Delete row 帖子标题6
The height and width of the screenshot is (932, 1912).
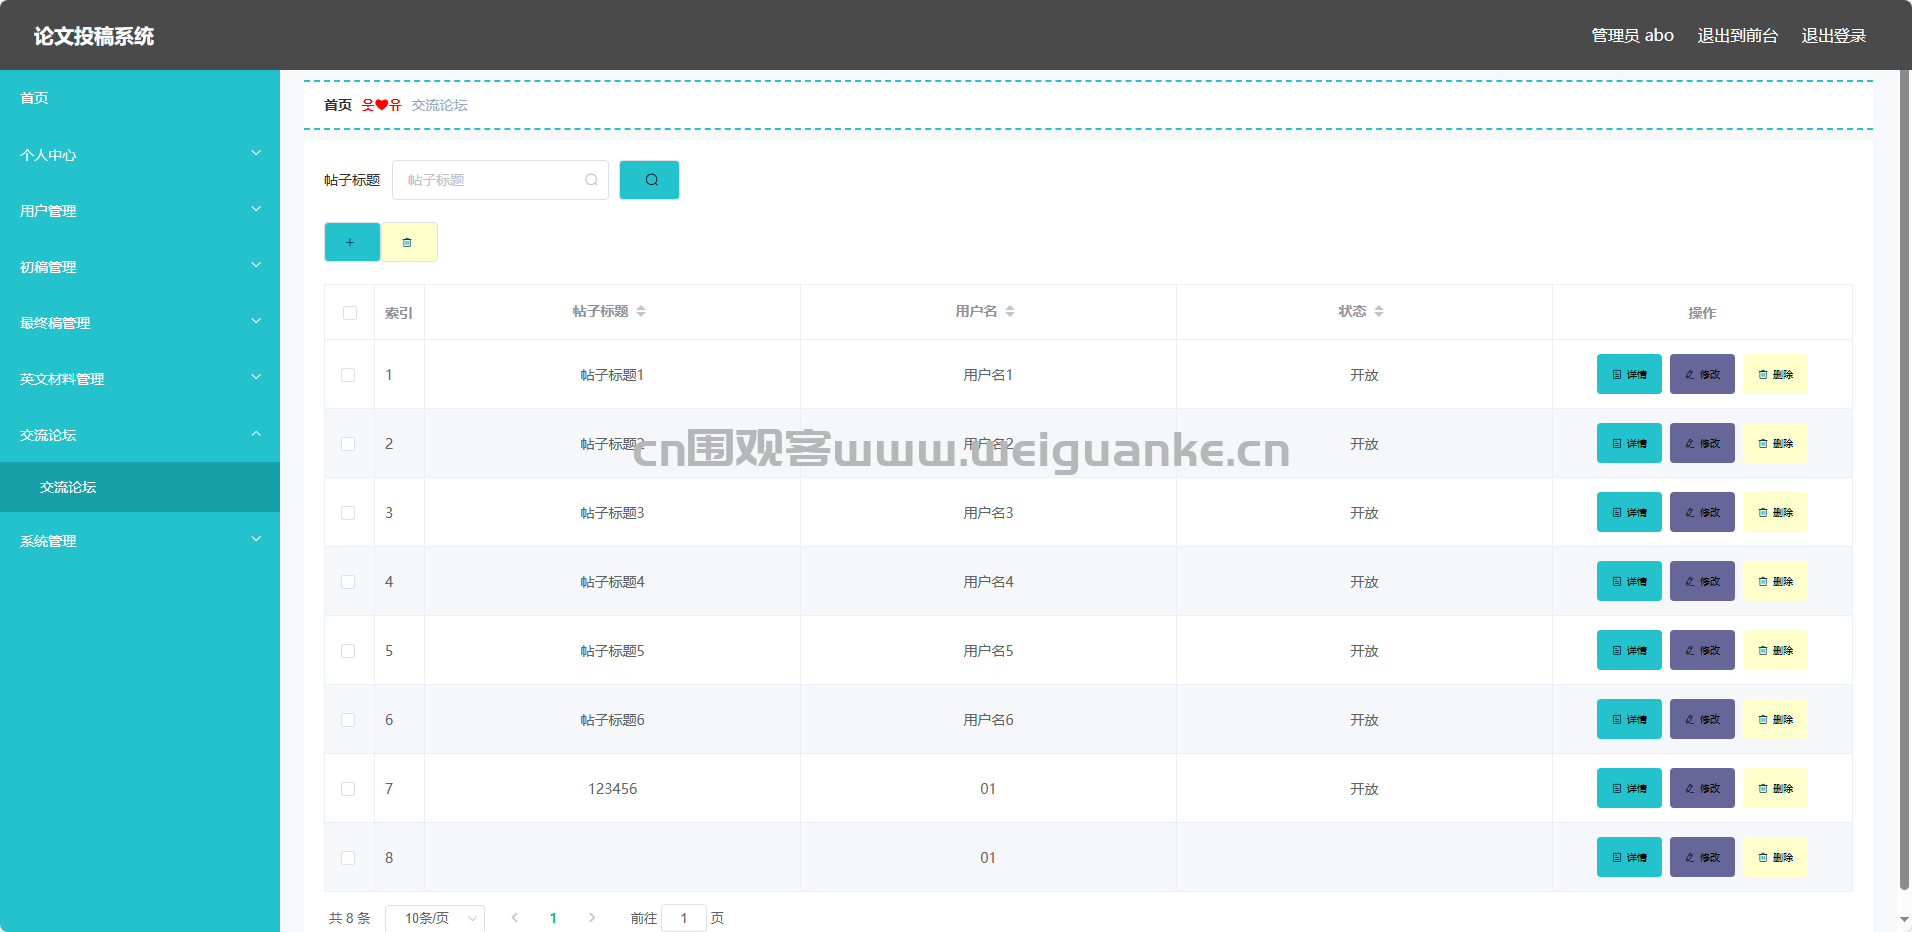(1775, 719)
